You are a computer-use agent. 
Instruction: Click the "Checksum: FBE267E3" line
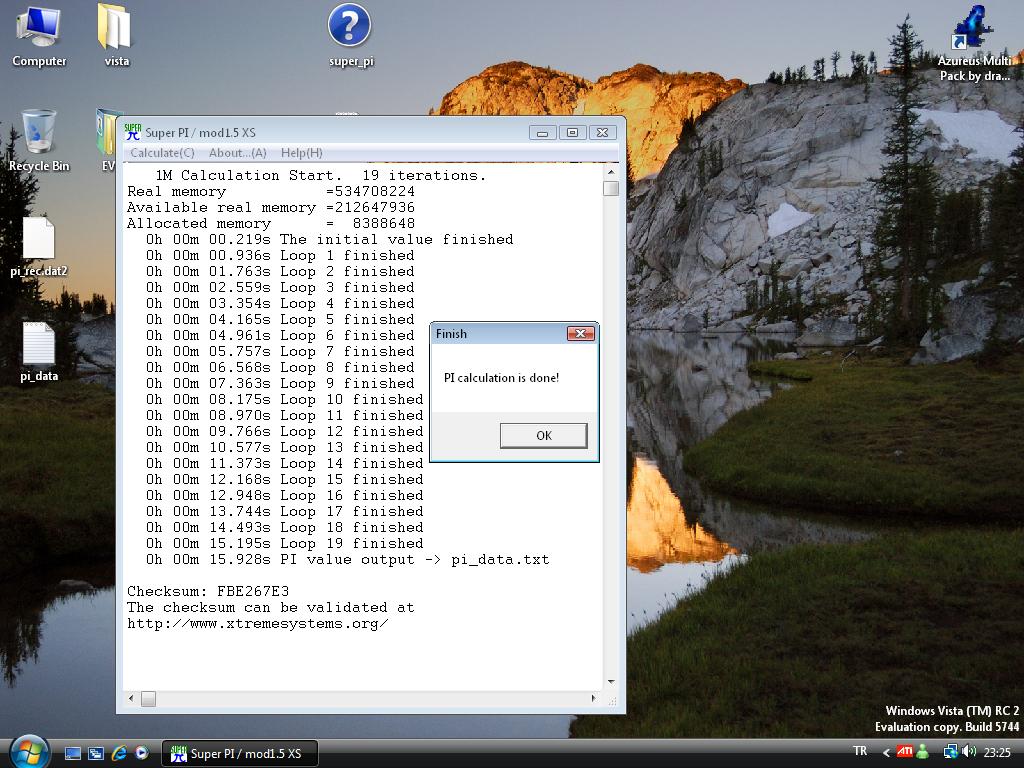[x=208, y=592]
